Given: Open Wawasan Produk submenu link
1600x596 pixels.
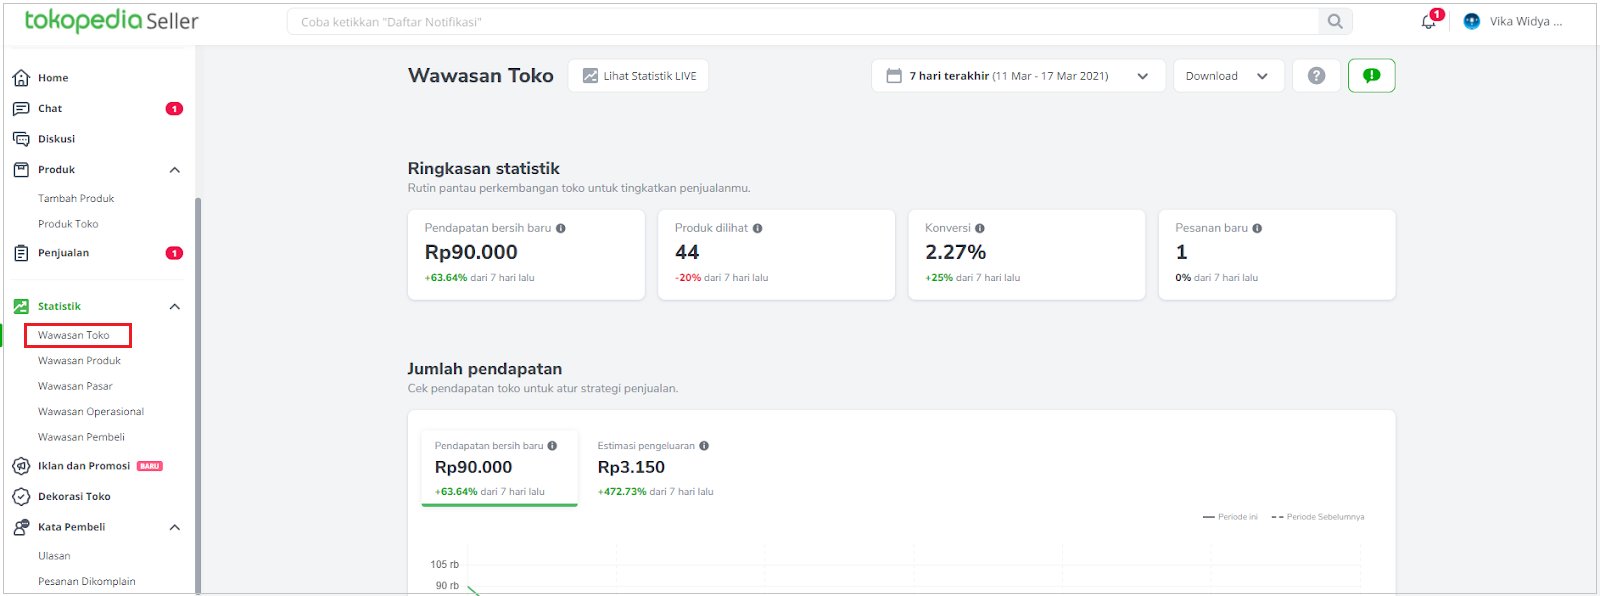Looking at the screenshot, I should (x=79, y=361).
